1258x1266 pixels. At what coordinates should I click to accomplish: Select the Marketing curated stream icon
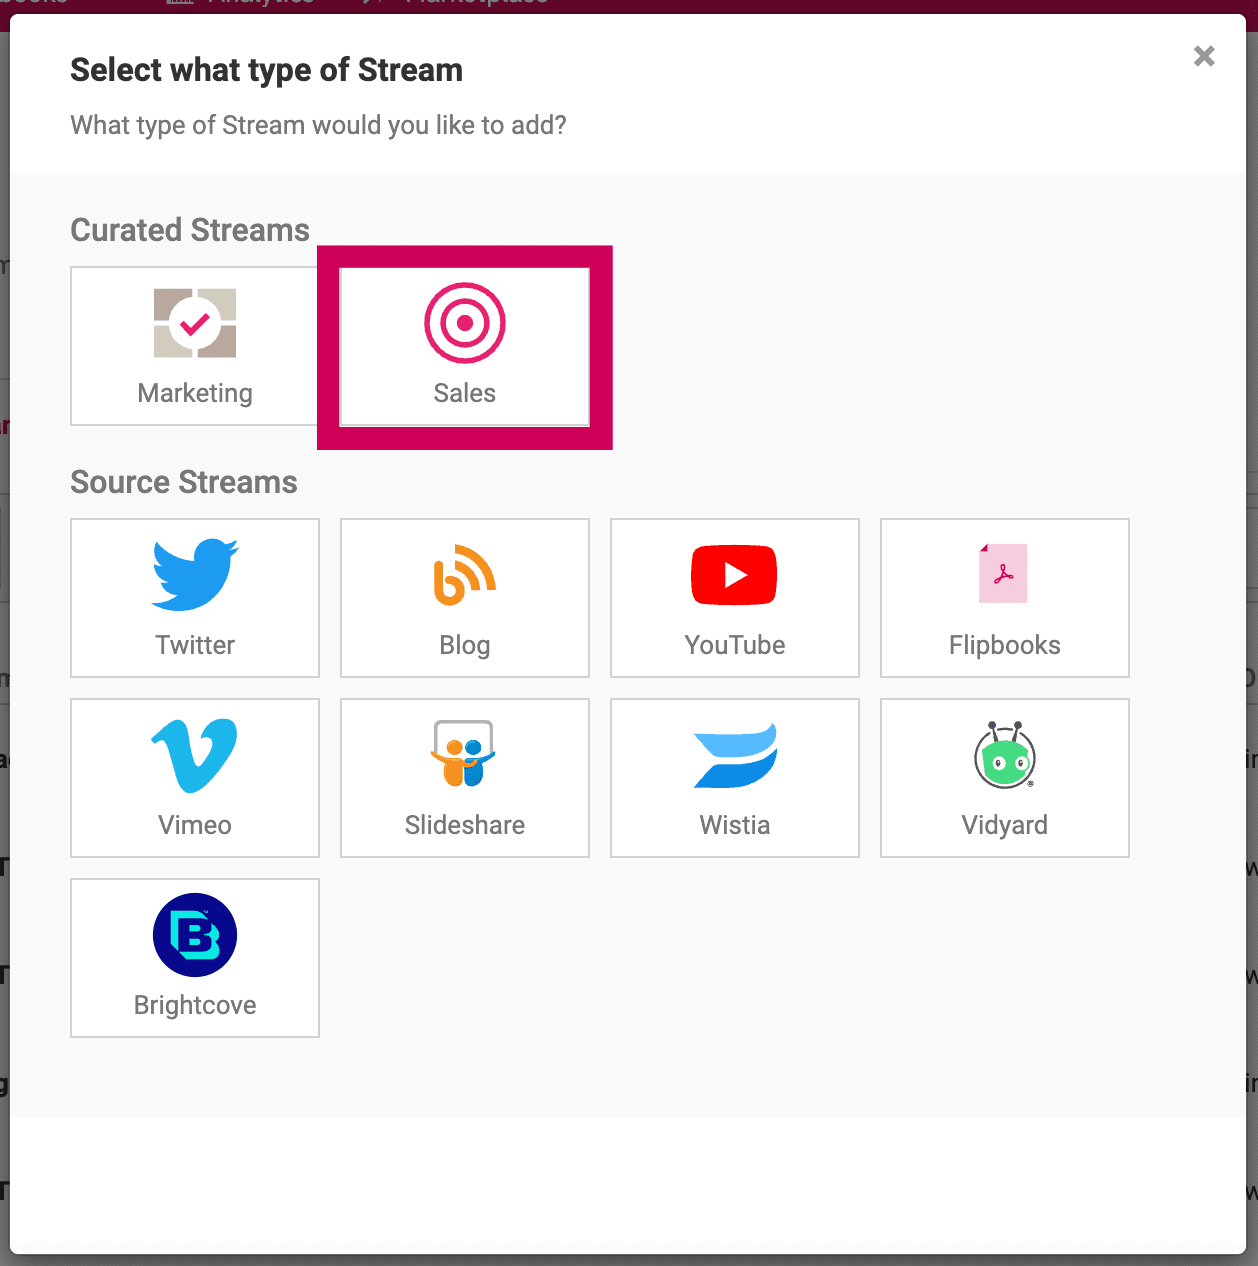pyautogui.click(x=195, y=323)
